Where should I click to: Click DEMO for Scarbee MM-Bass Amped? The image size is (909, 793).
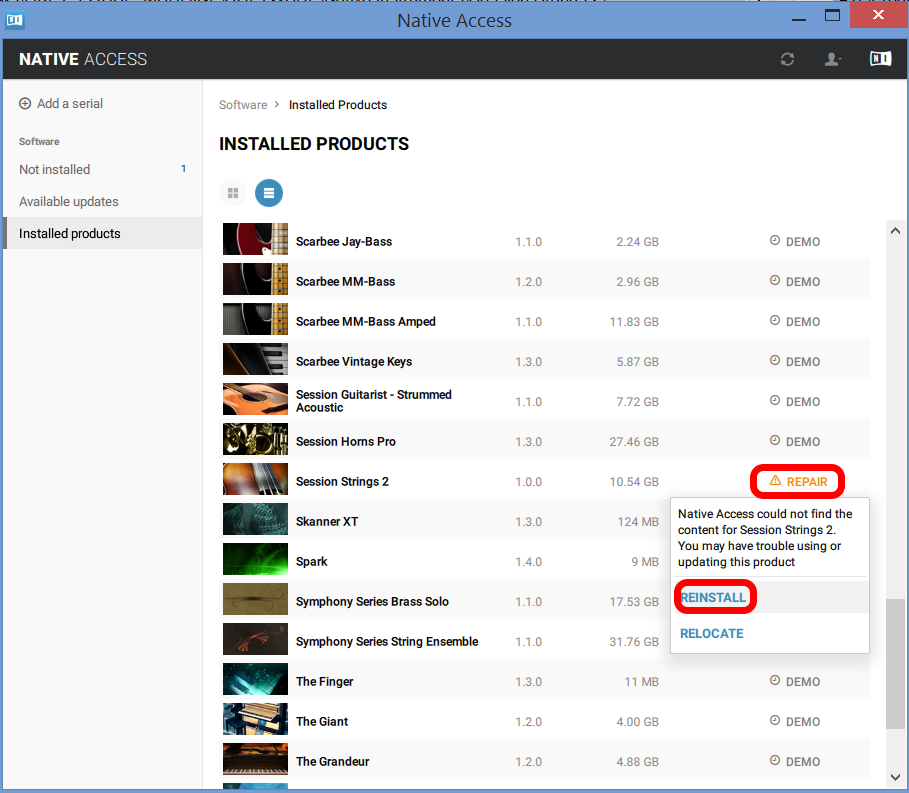click(795, 322)
